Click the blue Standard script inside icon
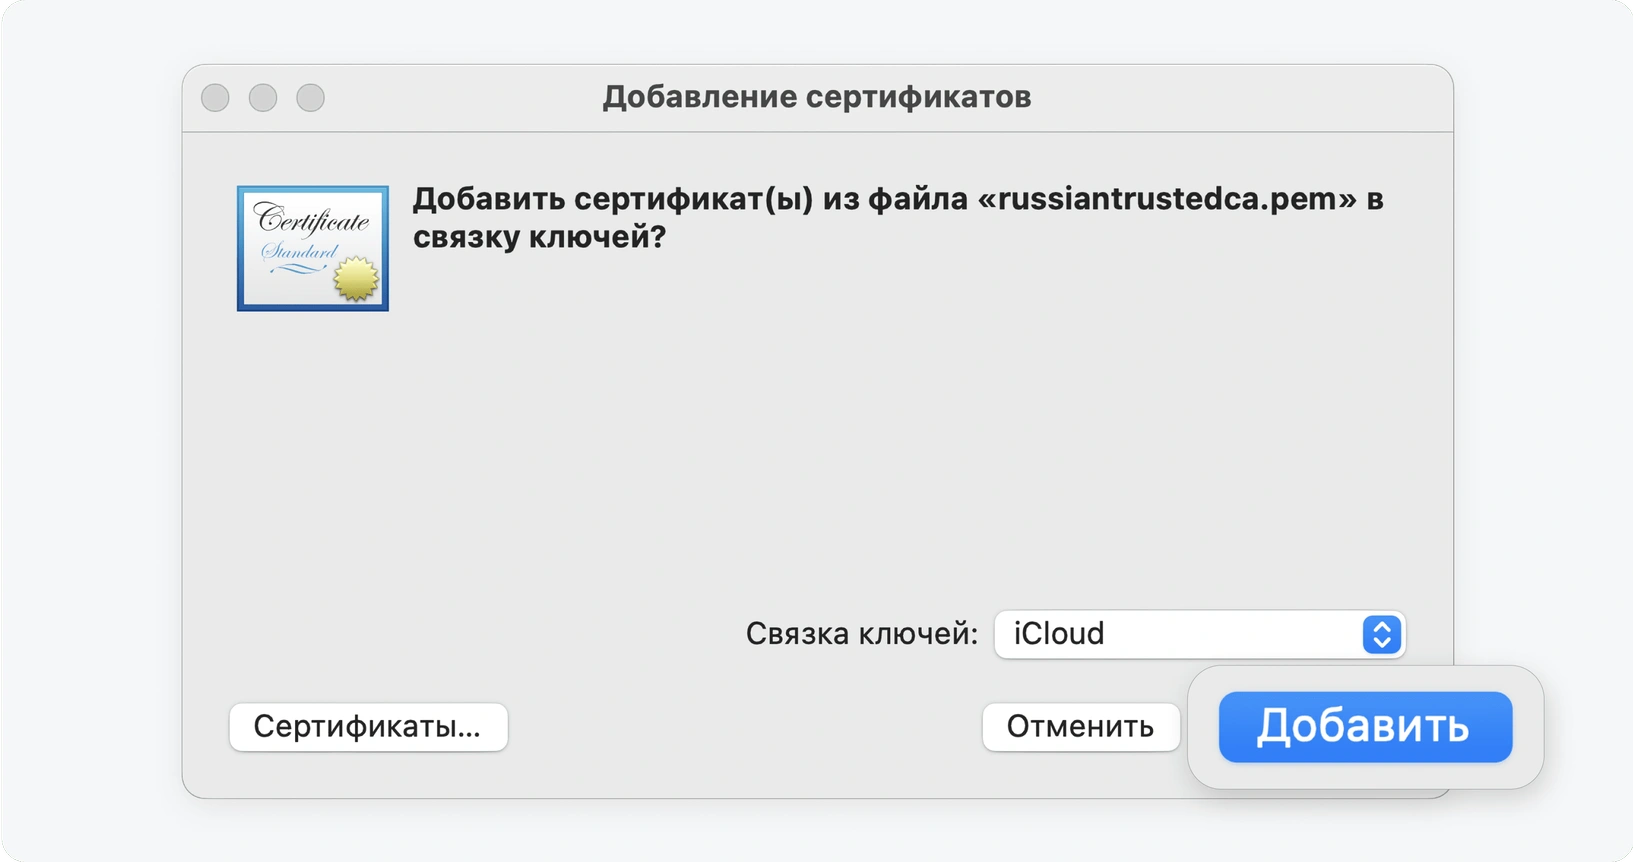 [299, 251]
